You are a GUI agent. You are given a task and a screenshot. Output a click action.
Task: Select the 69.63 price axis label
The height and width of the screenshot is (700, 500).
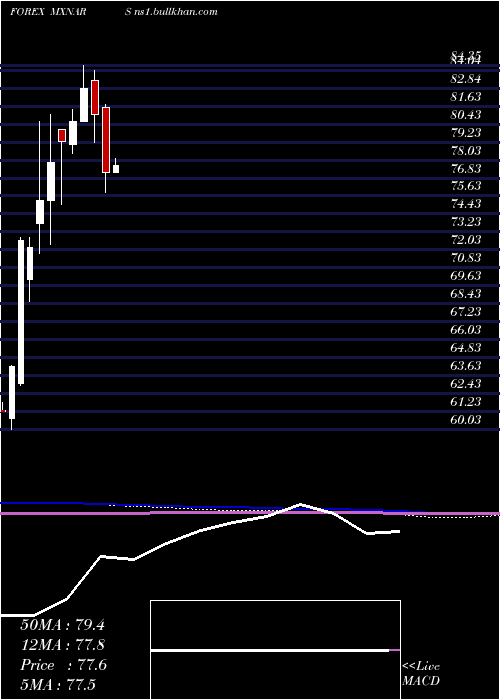[x=466, y=275]
